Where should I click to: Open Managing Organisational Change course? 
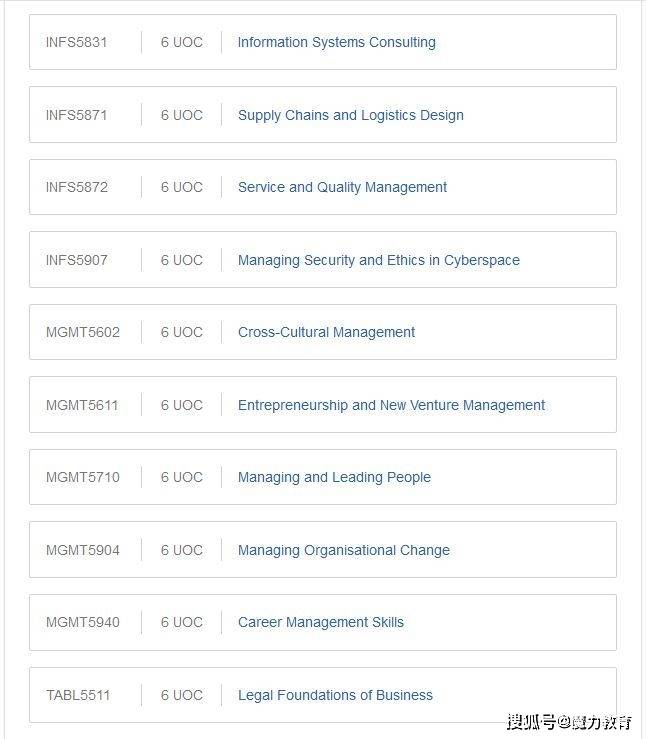(343, 550)
